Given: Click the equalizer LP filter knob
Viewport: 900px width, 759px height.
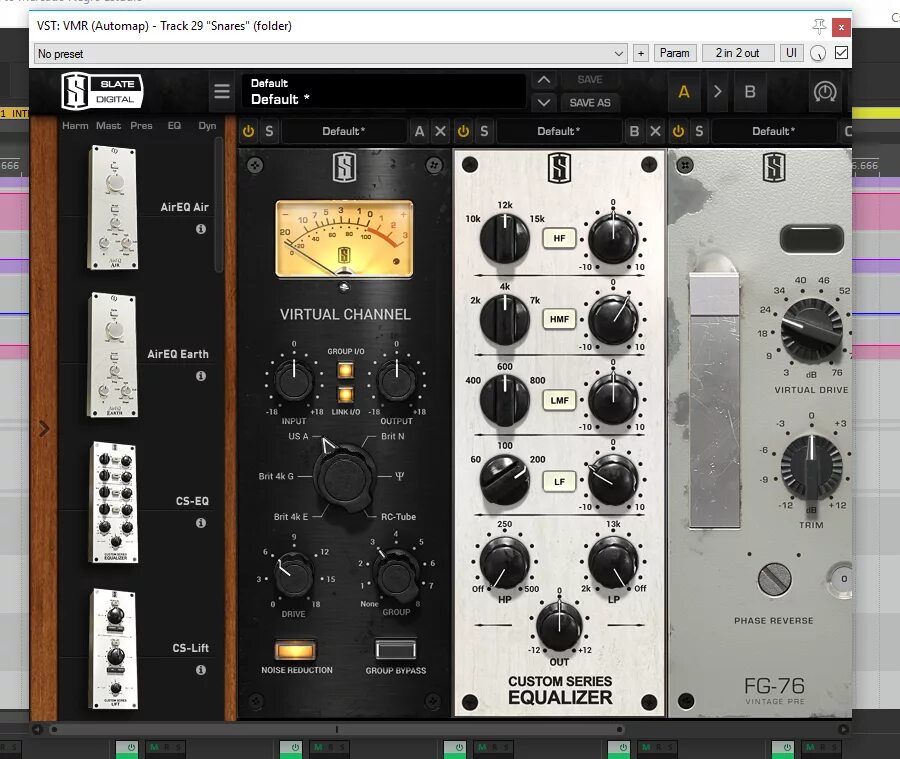Looking at the screenshot, I should pos(613,563).
